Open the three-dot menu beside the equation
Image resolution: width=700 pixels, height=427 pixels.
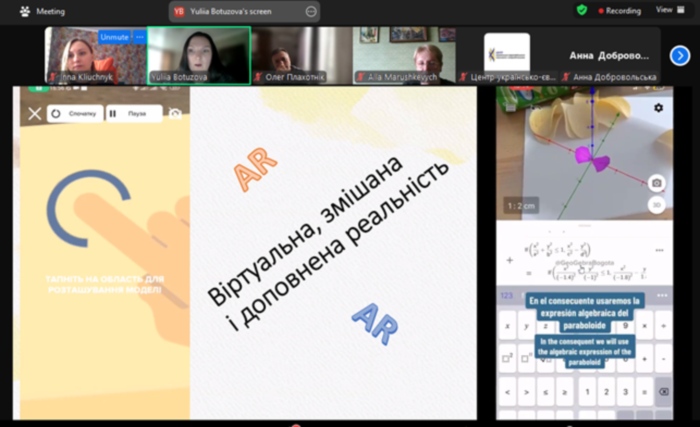coord(659,251)
